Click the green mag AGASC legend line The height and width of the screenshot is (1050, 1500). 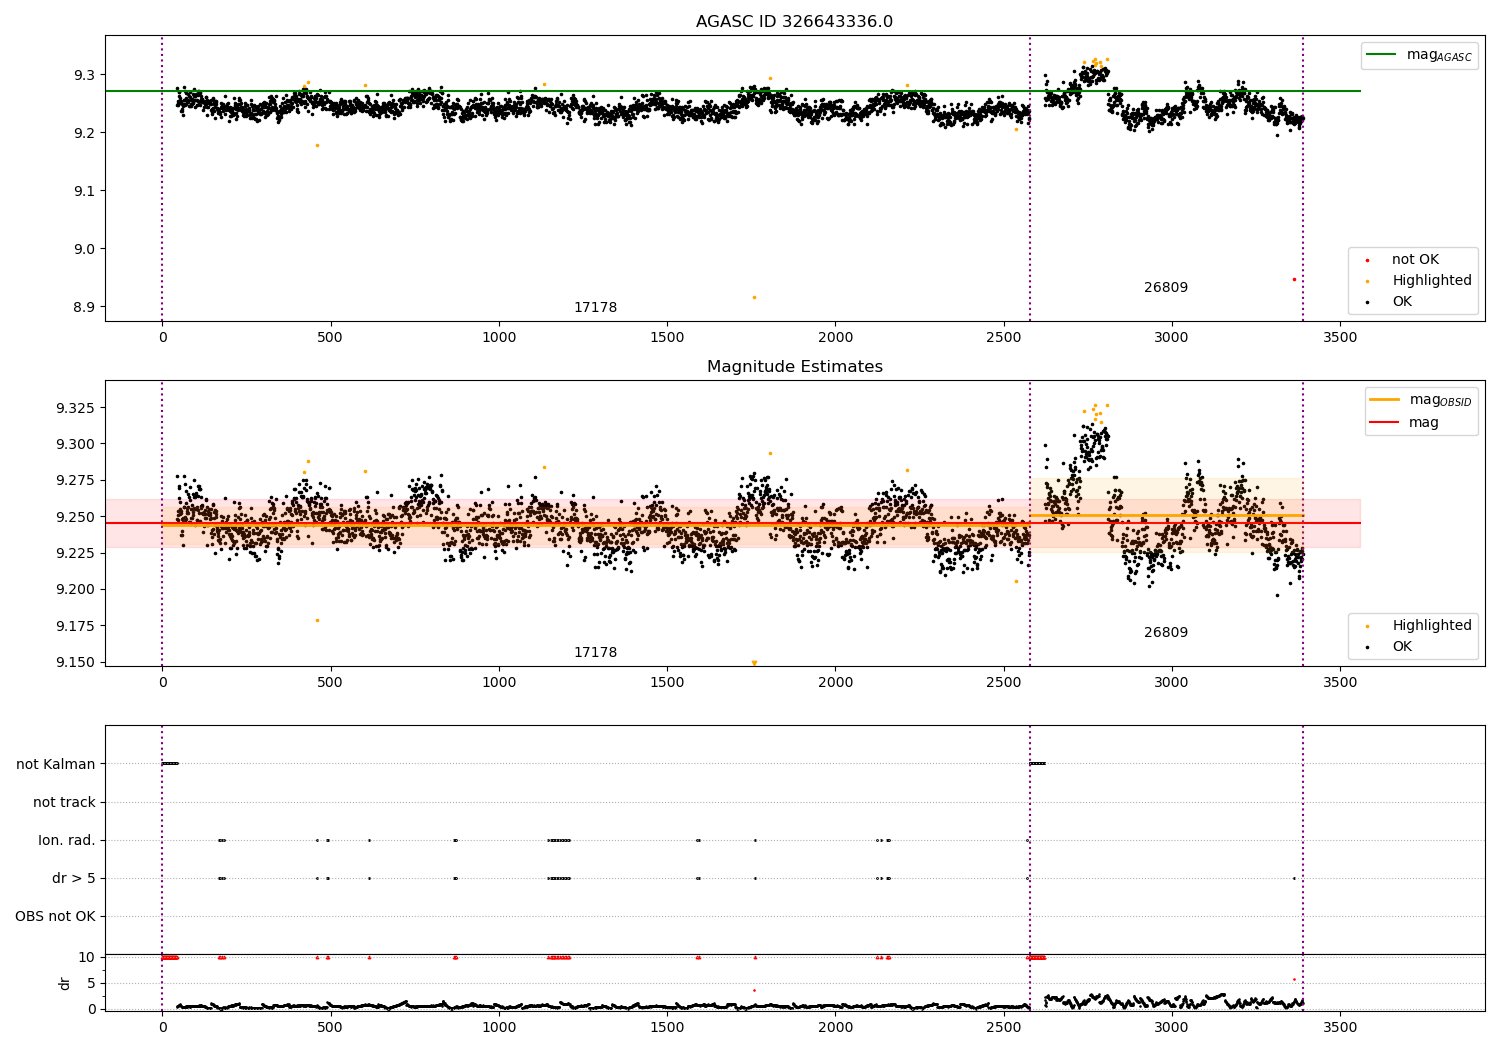coord(1382,55)
